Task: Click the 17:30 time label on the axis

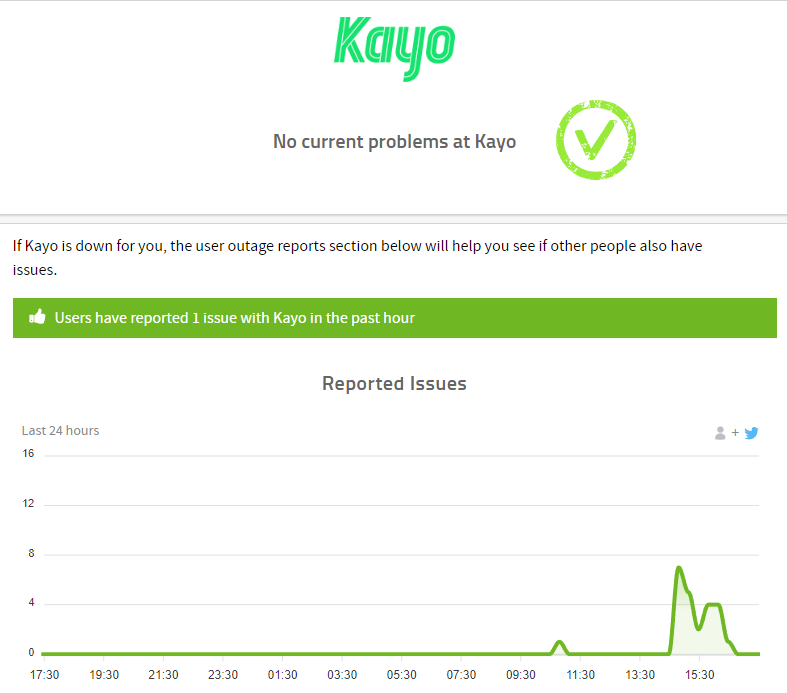Action: (x=44, y=674)
